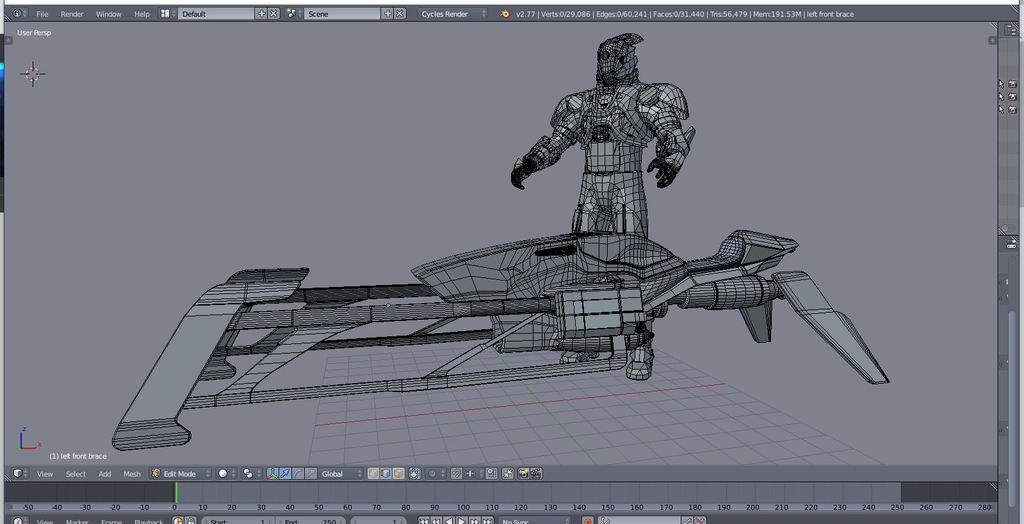Open the Global orientation dropdown
The width and height of the screenshot is (1024, 524).
pos(336,473)
